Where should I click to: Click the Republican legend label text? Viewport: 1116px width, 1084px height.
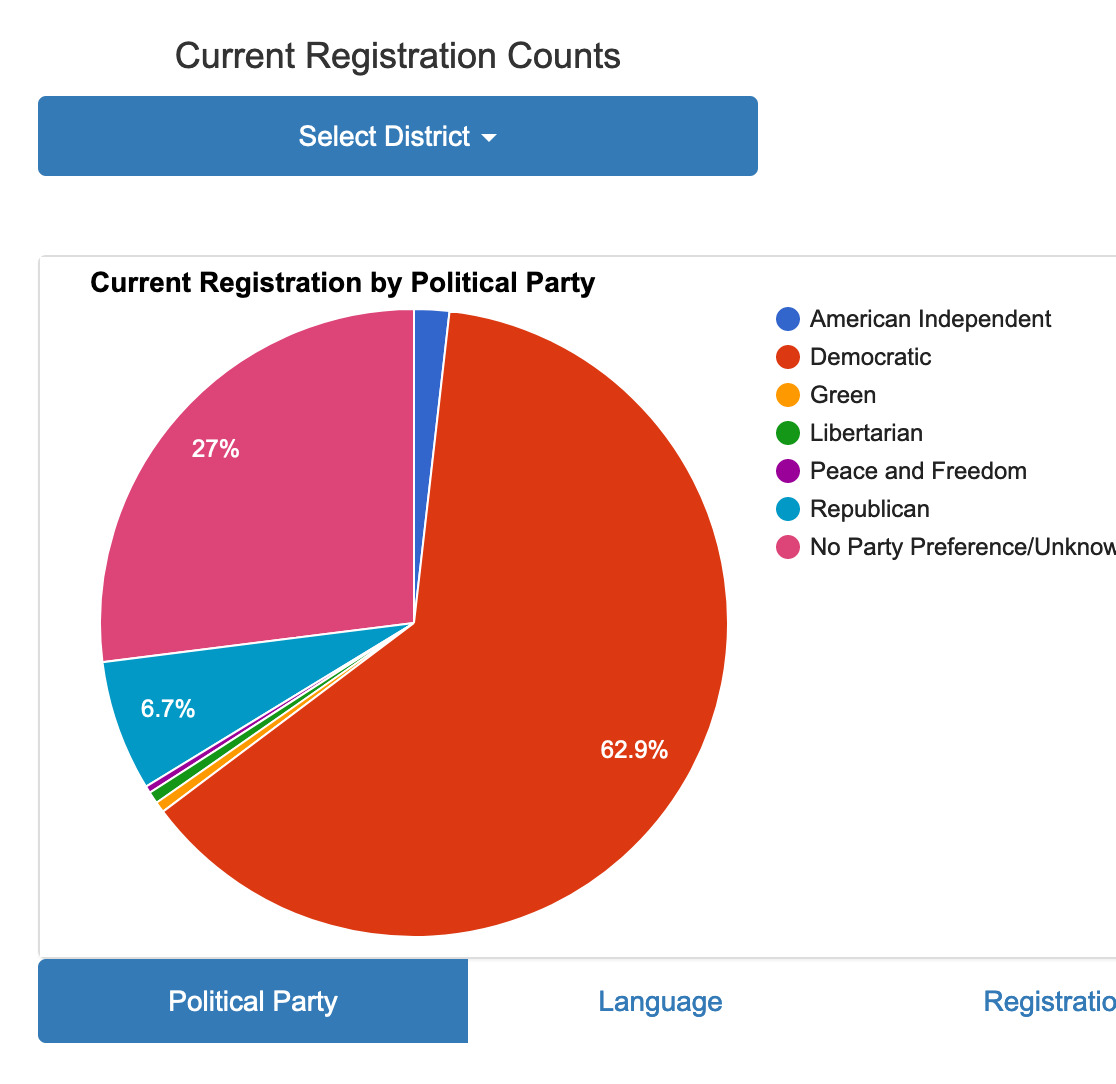point(869,509)
